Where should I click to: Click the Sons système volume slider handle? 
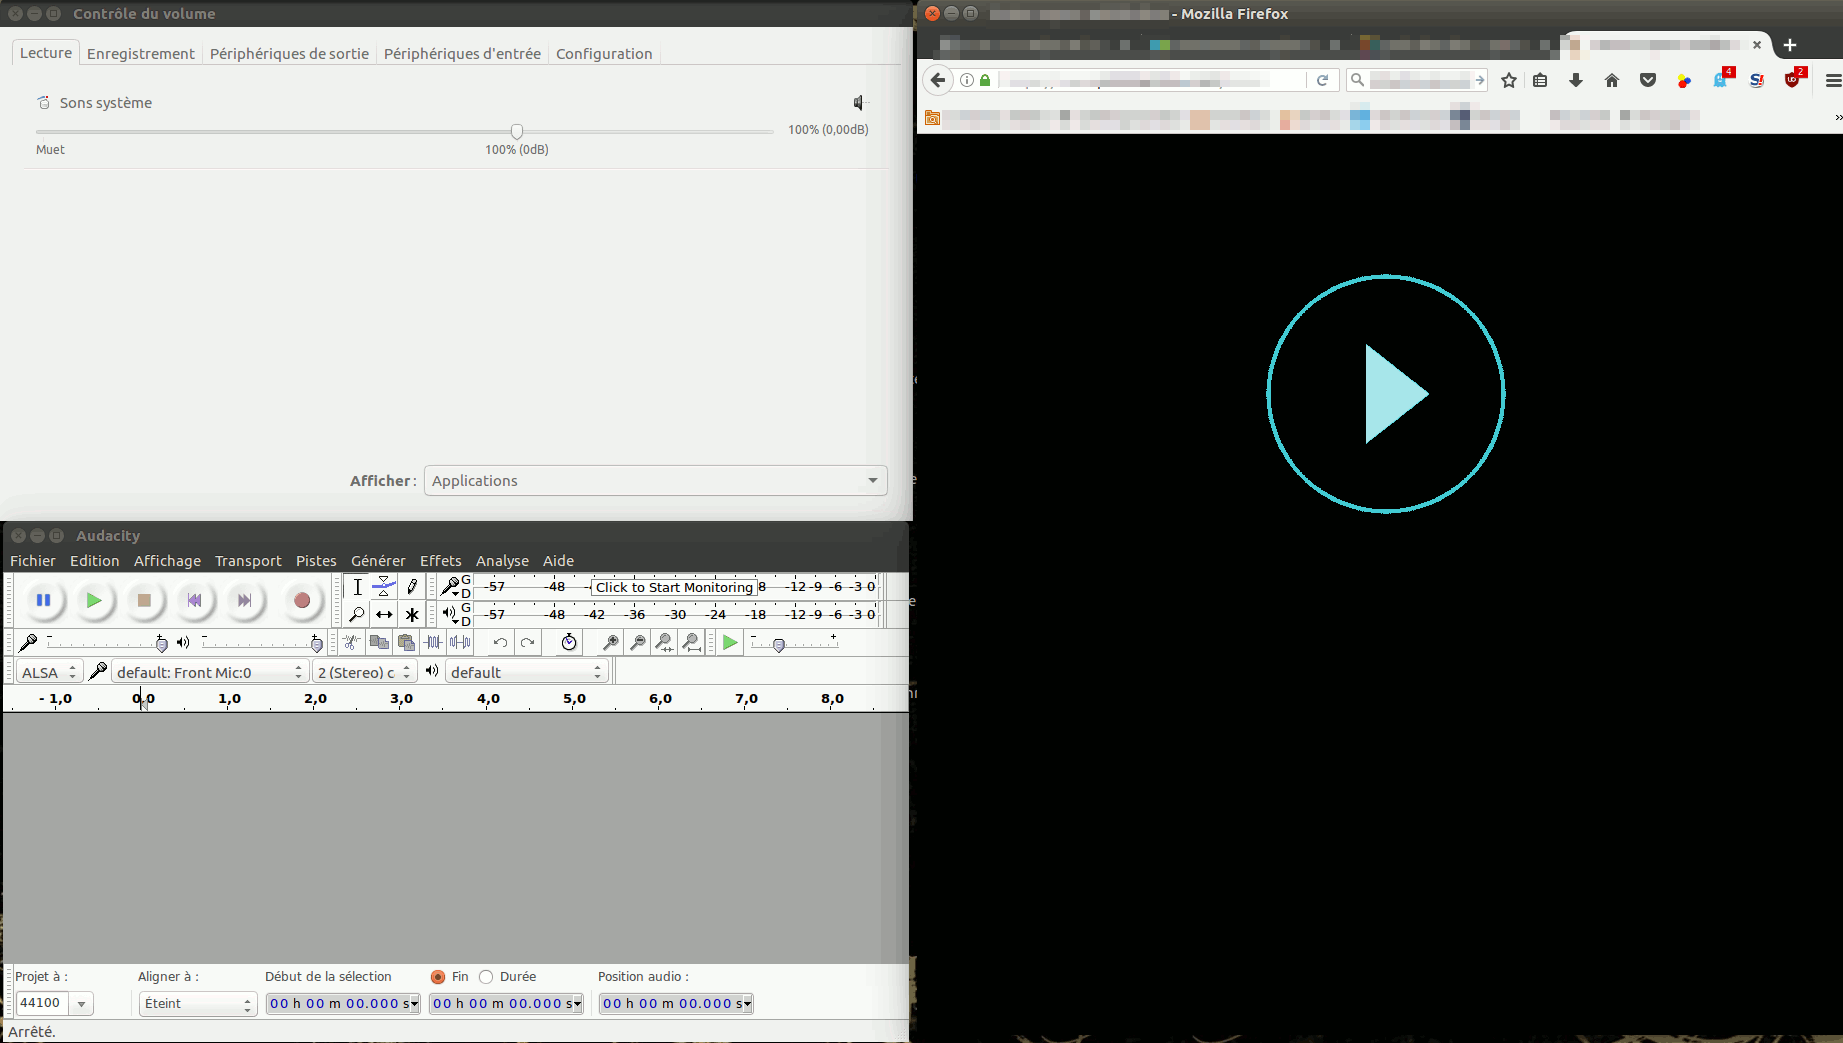tap(517, 131)
